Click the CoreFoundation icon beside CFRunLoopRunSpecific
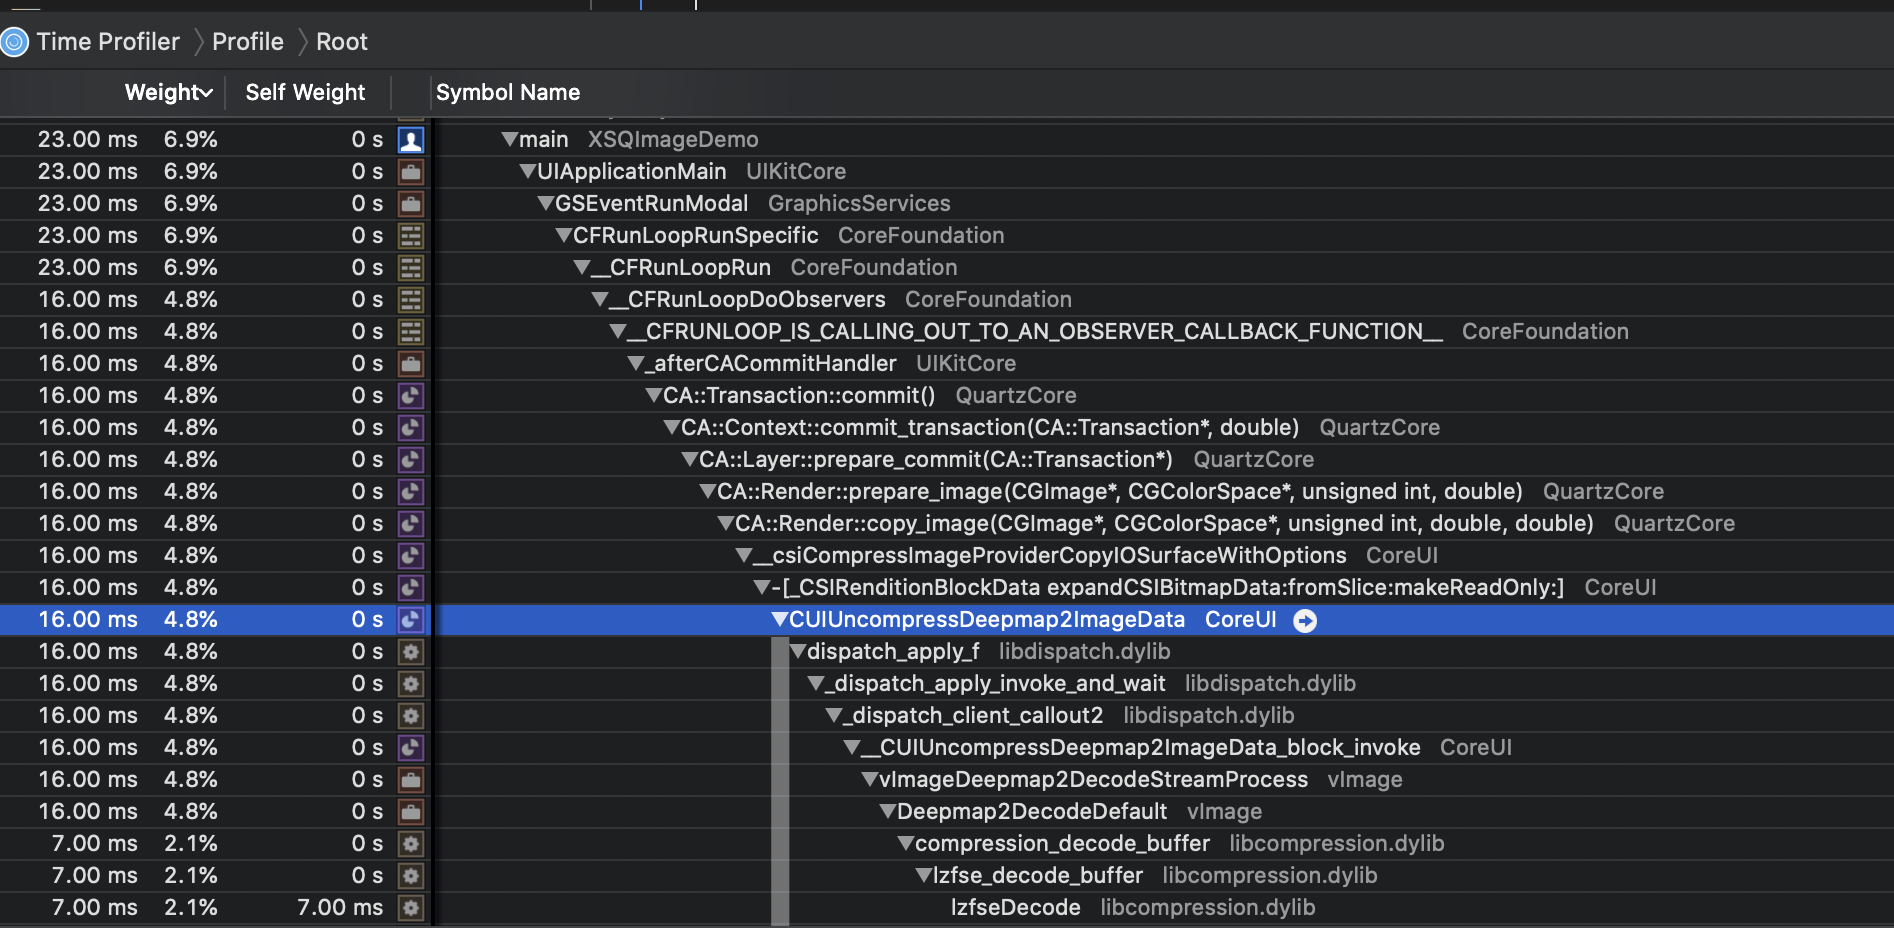Screen dimensions: 1894x928 pos(411,236)
